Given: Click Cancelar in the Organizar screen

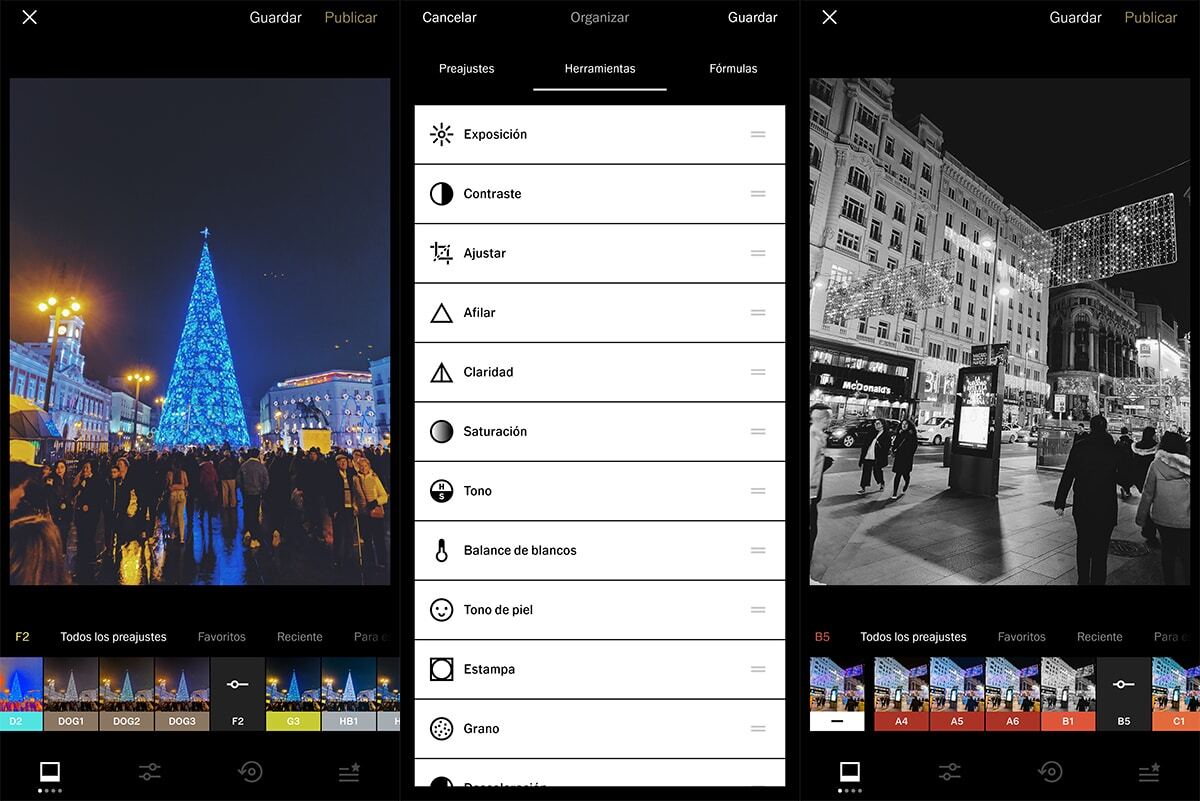Looking at the screenshot, I should tap(449, 17).
